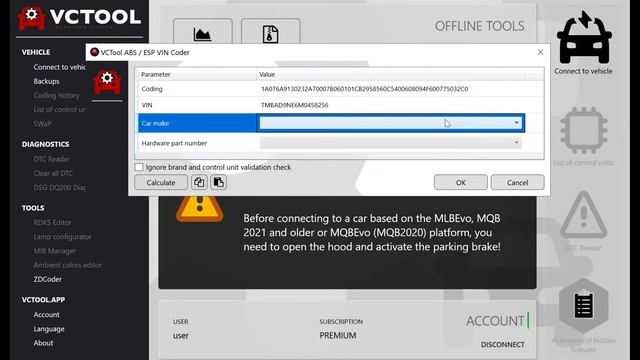Open Language in the sidebar
Image resolution: width=640 pixels, height=360 pixels.
49,329
